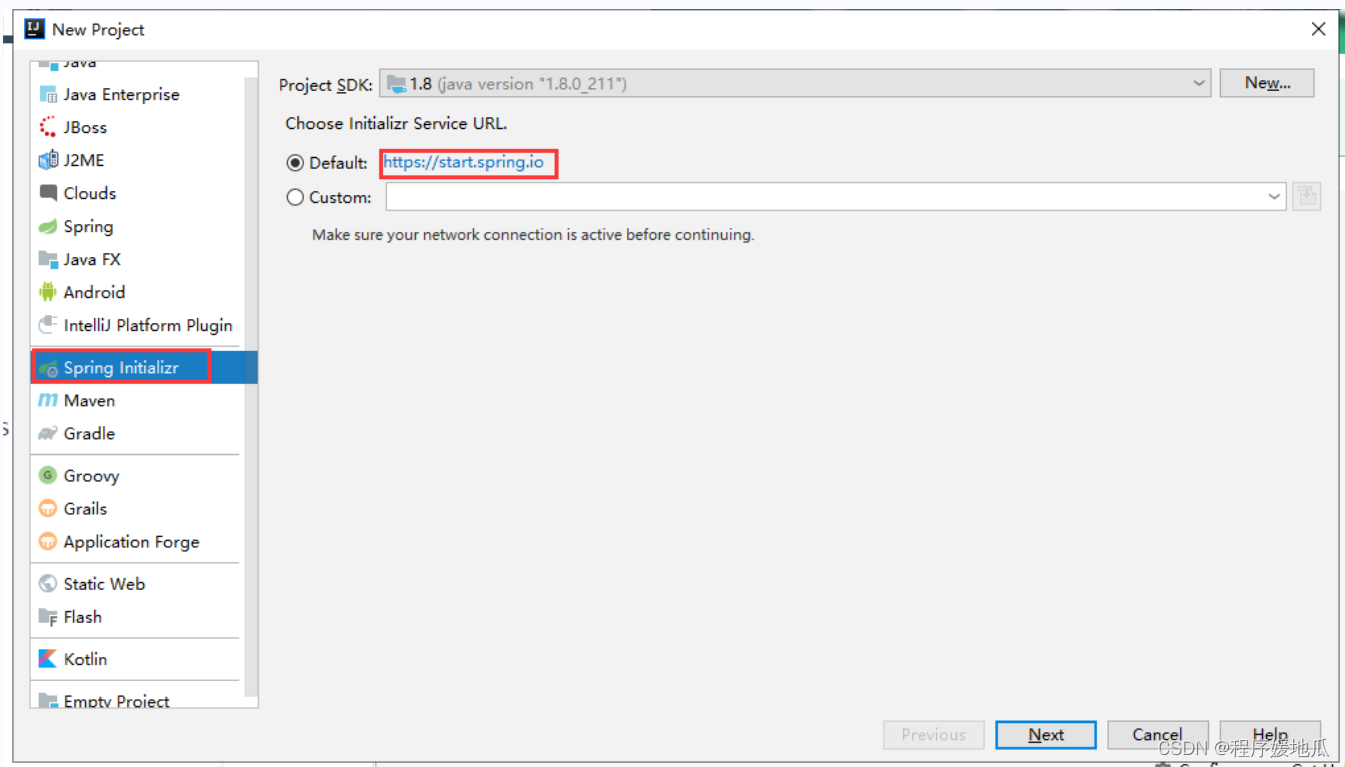This screenshot has height=767, width=1345.
Task: Open the https://start.spring.io link
Action: click(x=464, y=162)
